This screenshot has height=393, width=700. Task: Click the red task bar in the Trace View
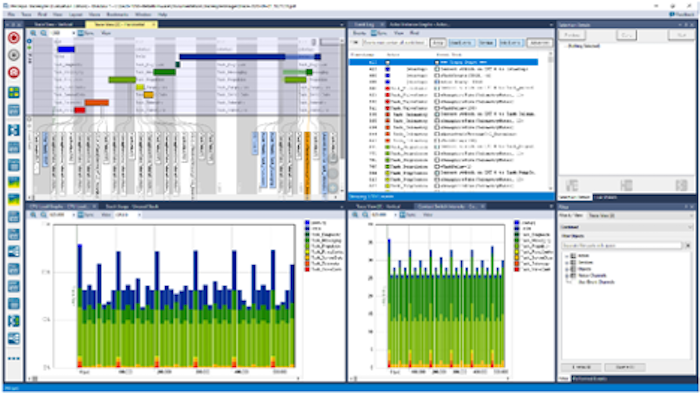(80, 110)
